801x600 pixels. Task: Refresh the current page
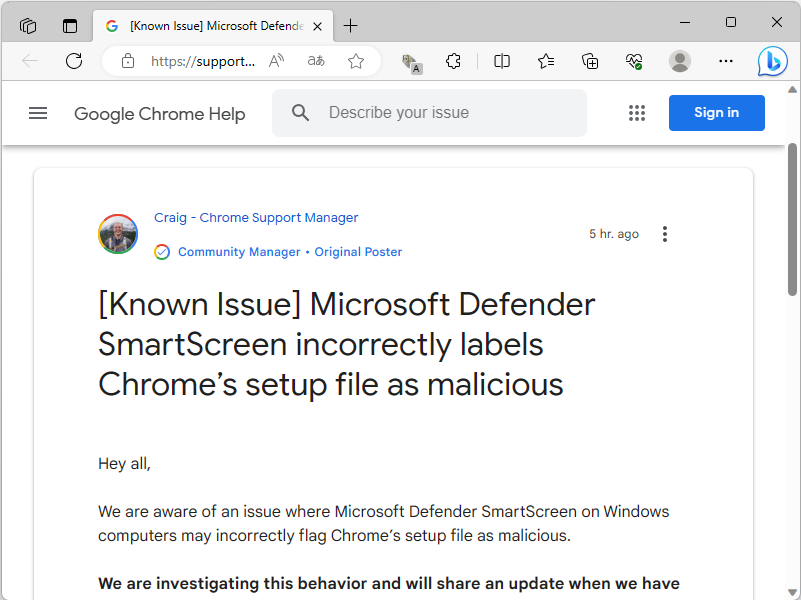73,61
